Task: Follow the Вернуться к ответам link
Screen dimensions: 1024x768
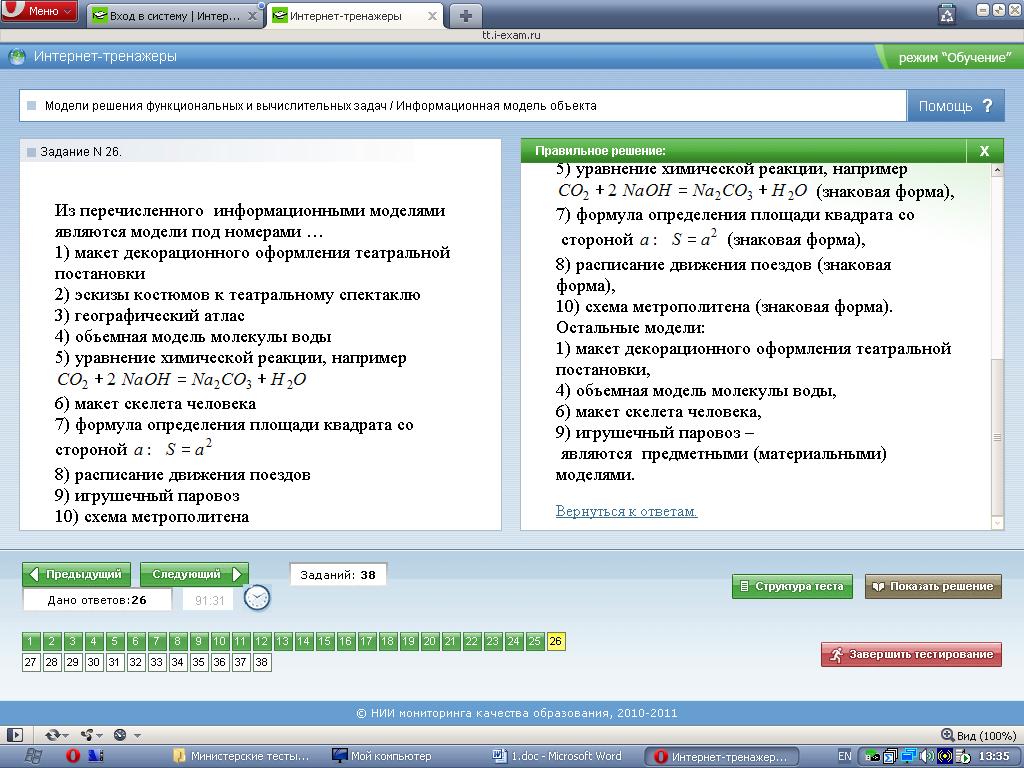Action: 626,511
